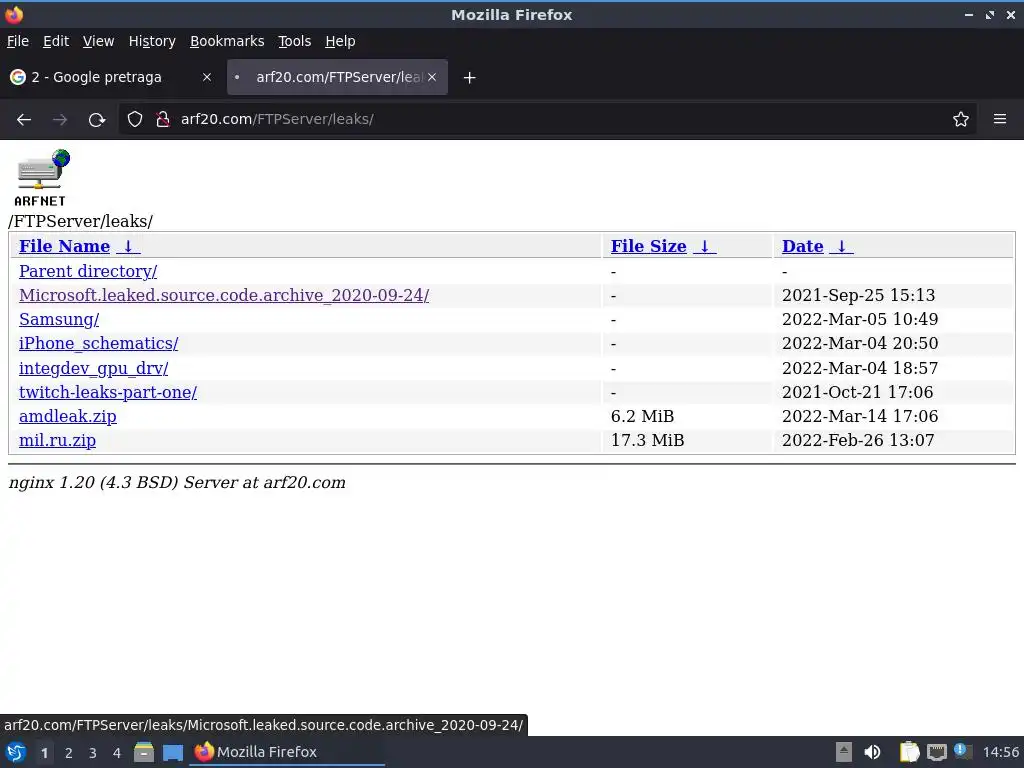Open the View menu

click(x=99, y=41)
